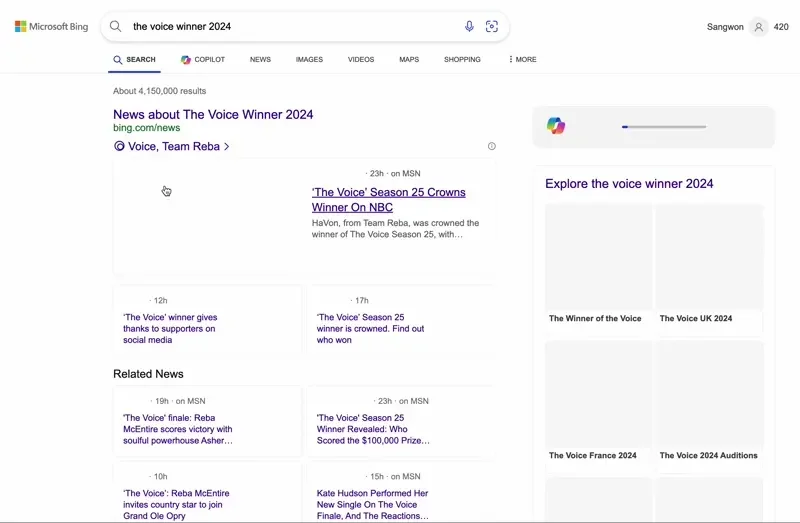The image size is (800, 523).
Task: Expand the More menu
Action: (x=522, y=60)
